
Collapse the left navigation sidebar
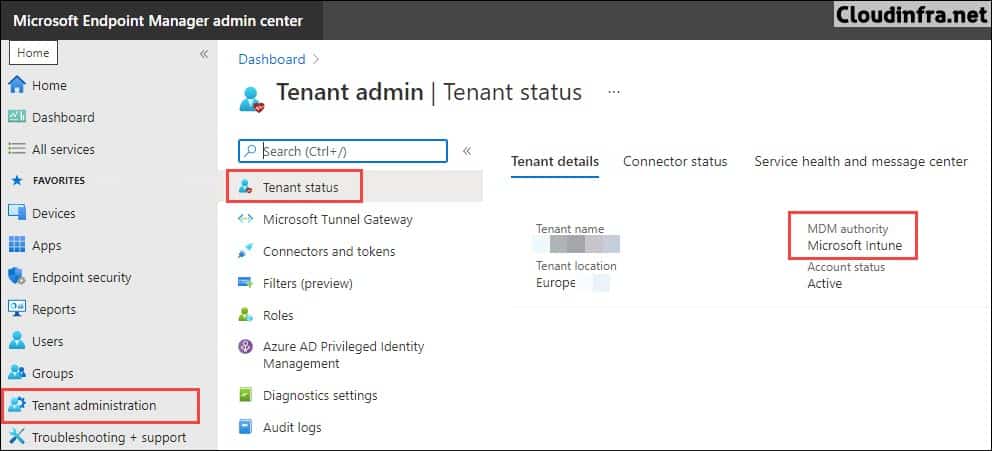[x=204, y=54]
